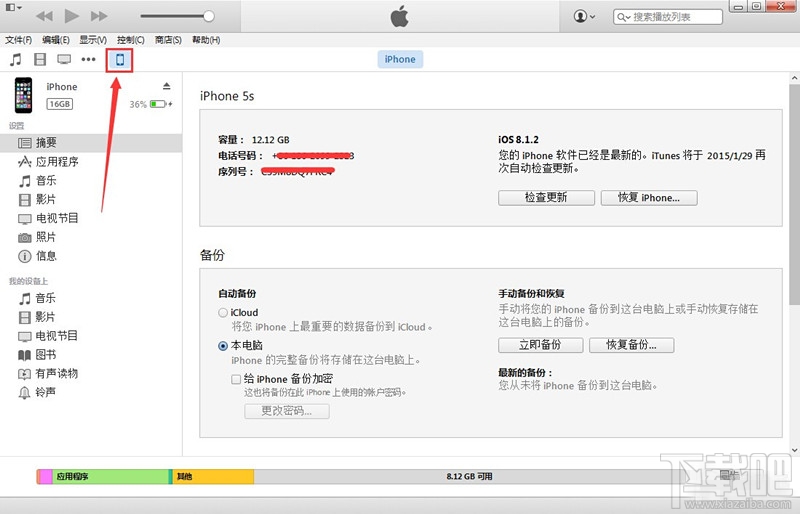
Task: Open the TV Shows library icon in toolbar
Action: [x=64, y=60]
